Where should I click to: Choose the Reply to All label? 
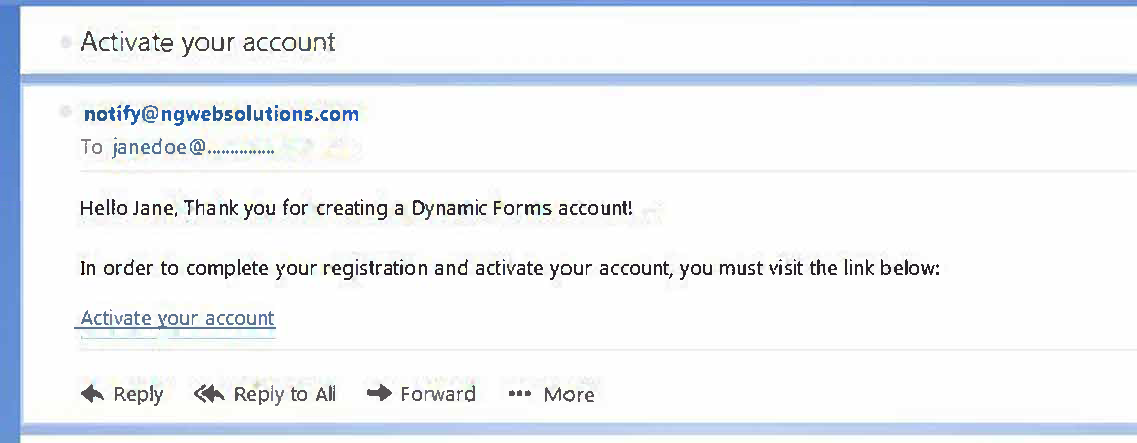[284, 394]
